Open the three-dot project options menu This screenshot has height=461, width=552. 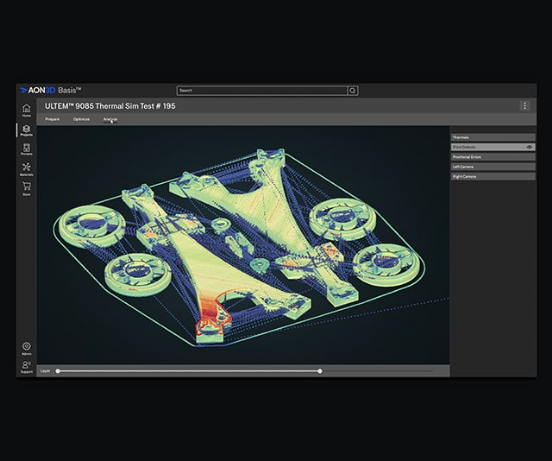(525, 106)
